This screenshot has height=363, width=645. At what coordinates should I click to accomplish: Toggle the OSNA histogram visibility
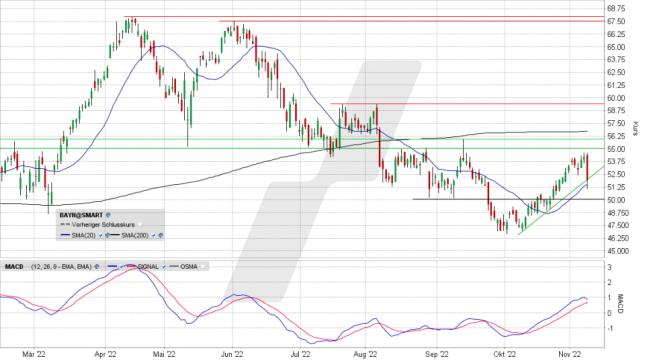(203, 266)
